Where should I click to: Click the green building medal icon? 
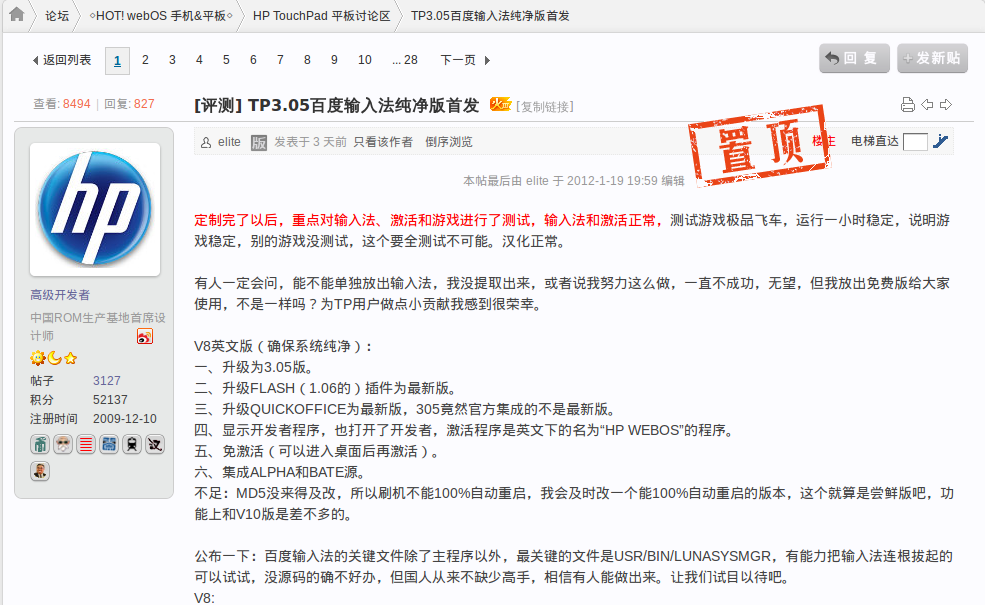pos(40,445)
